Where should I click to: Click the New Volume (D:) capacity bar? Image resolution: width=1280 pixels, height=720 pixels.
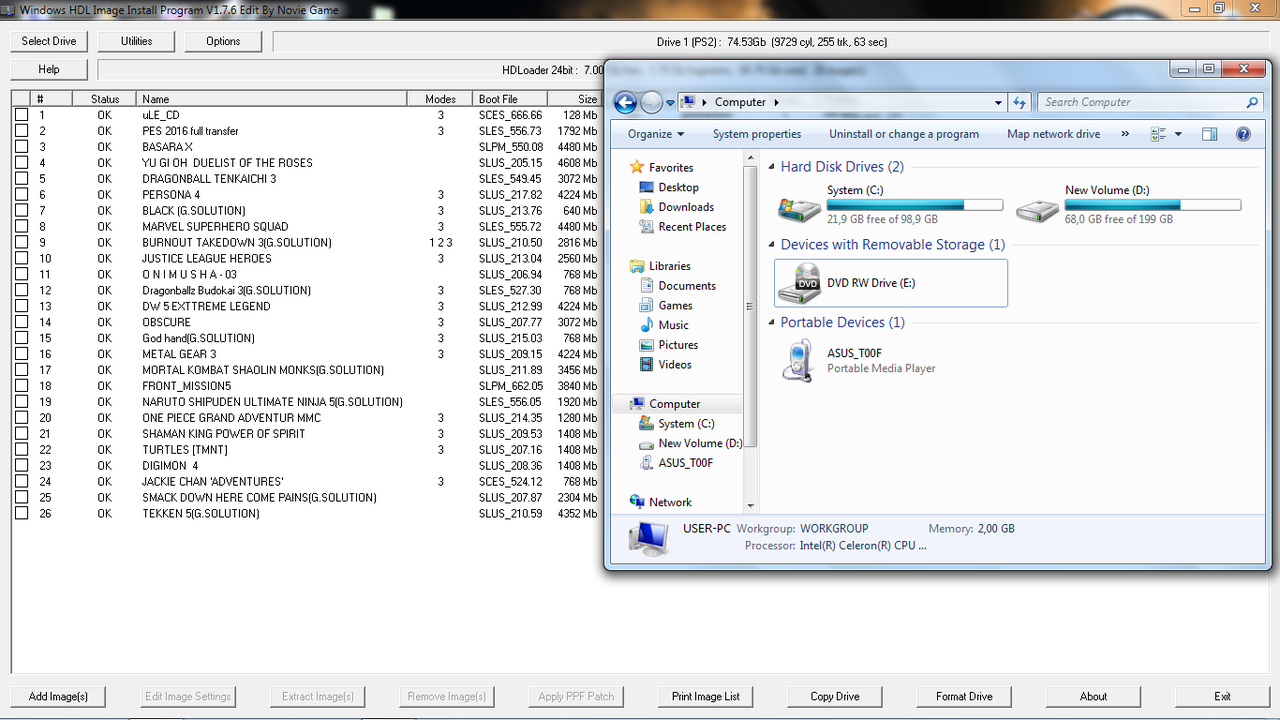pyautogui.click(x=1153, y=205)
